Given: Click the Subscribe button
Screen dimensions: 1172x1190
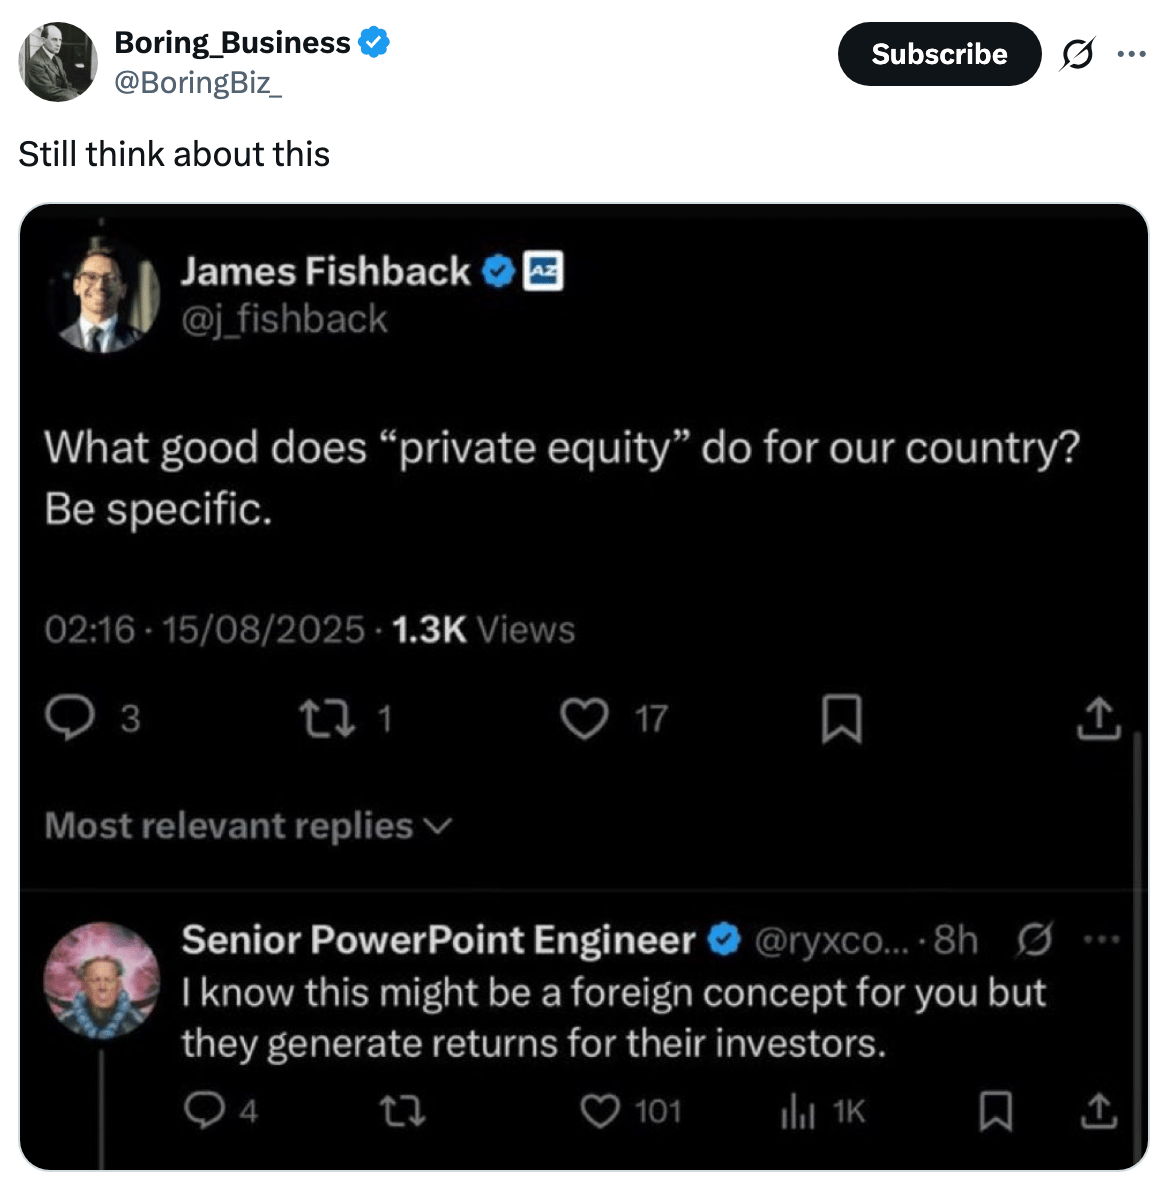Looking at the screenshot, I should 938,54.
